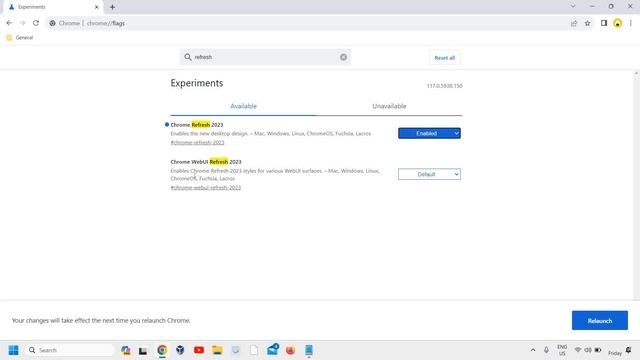Open the General bookmarks folder
This screenshot has width=640, height=360.
point(20,38)
